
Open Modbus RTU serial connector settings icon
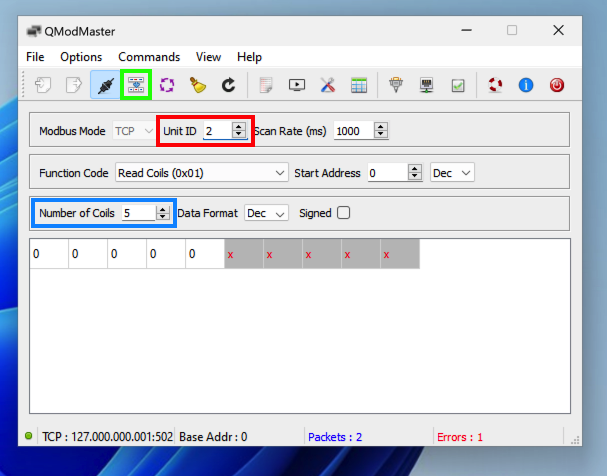tap(396, 85)
